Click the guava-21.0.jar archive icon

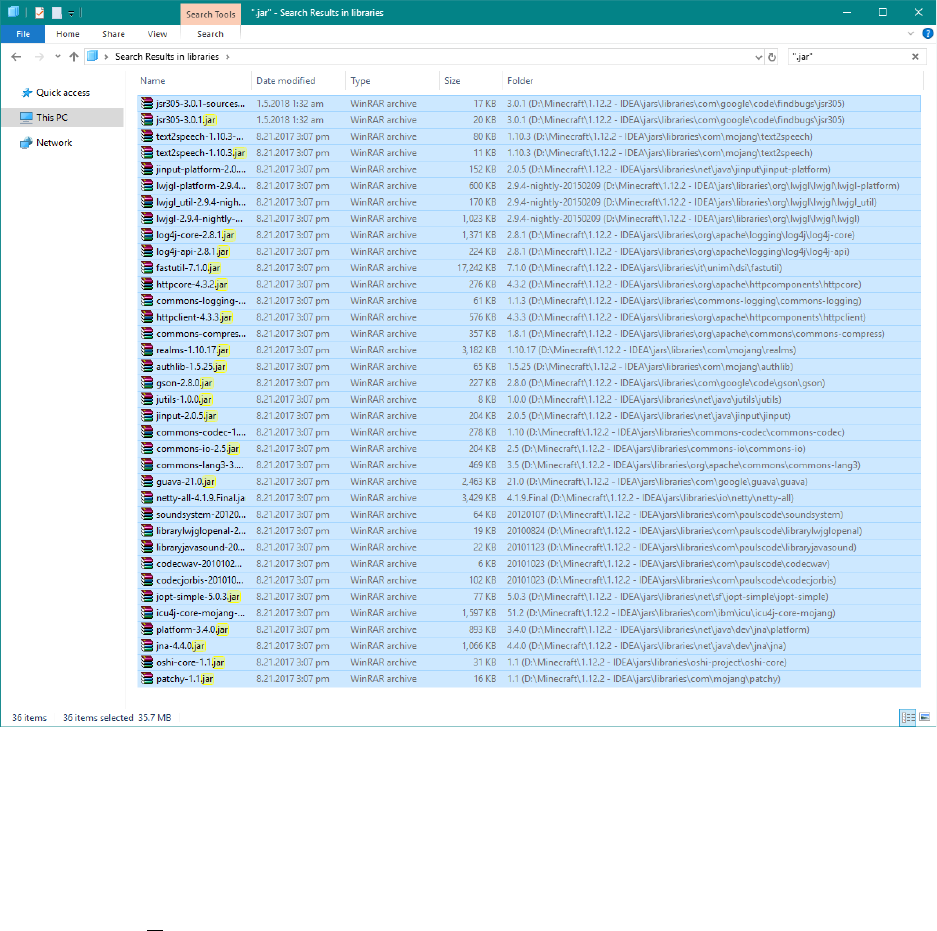click(146, 482)
